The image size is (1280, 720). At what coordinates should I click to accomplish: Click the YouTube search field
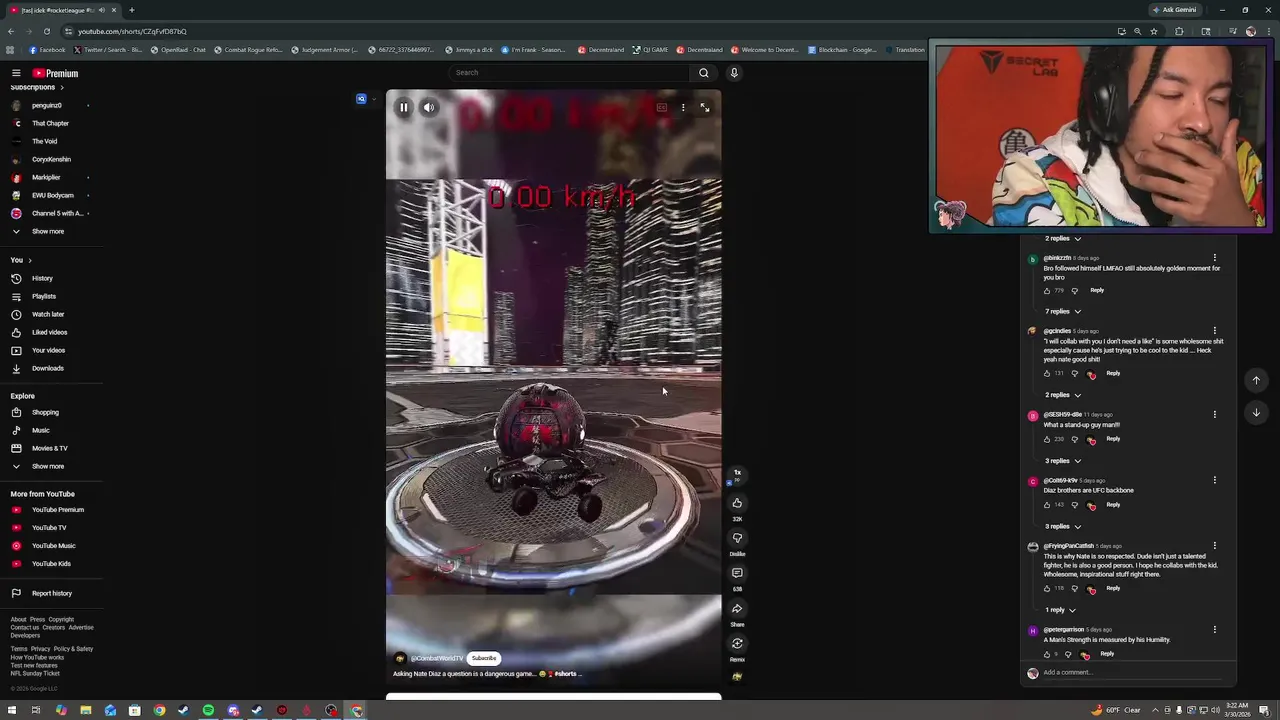click(x=569, y=72)
